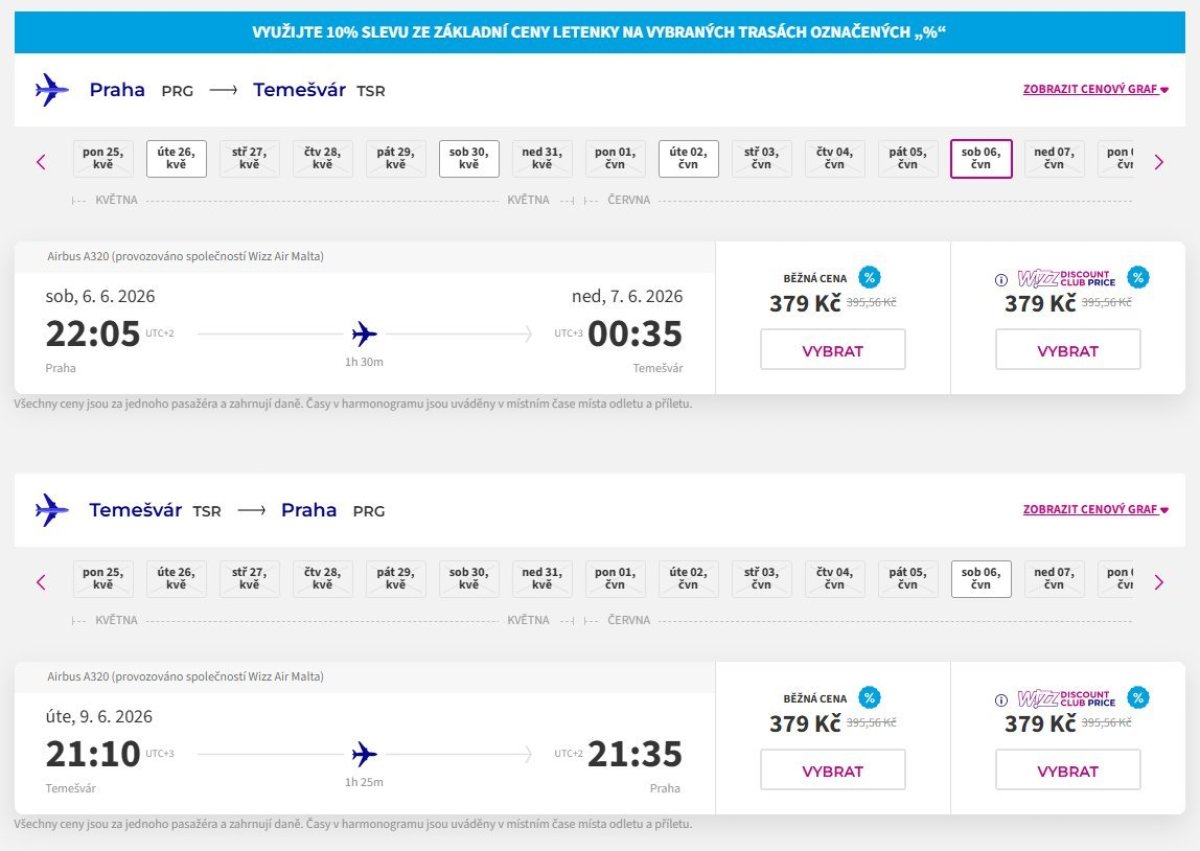Image resolution: width=1200 pixels, height=851 pixels.
Task: Click the airplane icon beside Temešvár TSR route header
Action: pos(52,510)
